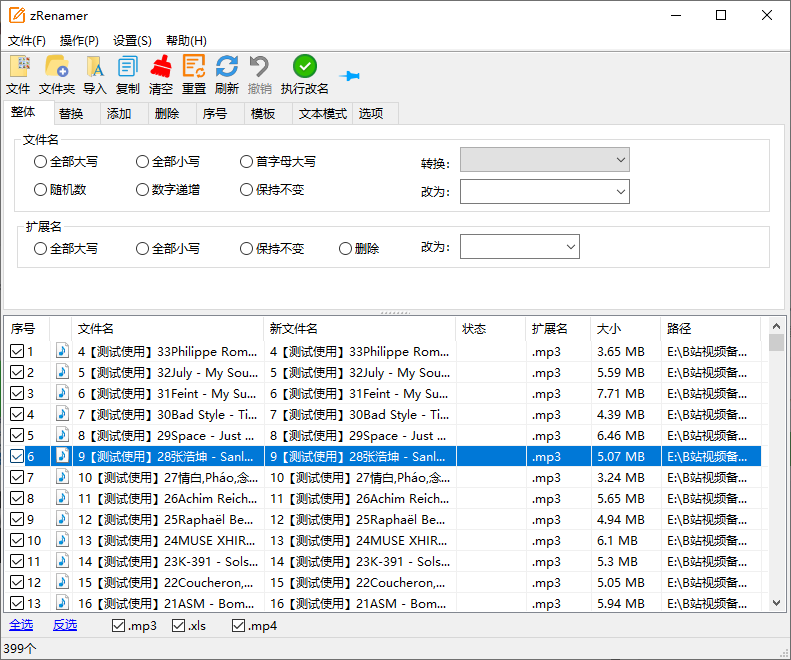Open the 操作(P) menu
This screenshot has width=791, height=660.
click(x=79, y=41)
